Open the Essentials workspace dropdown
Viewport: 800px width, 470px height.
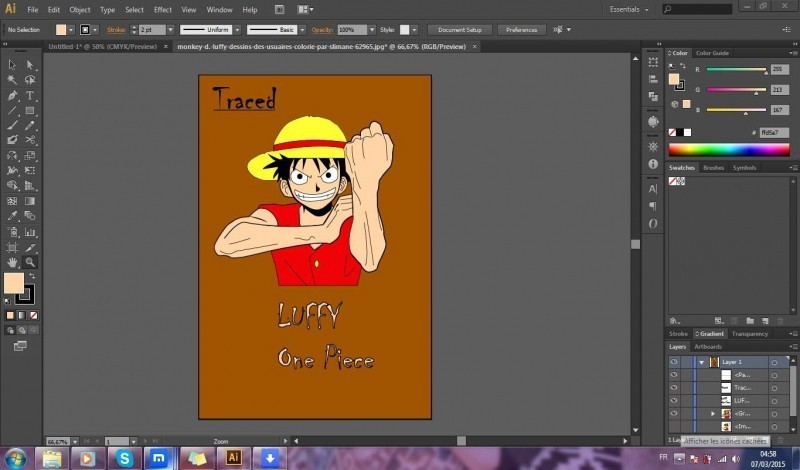pos(629,9)
